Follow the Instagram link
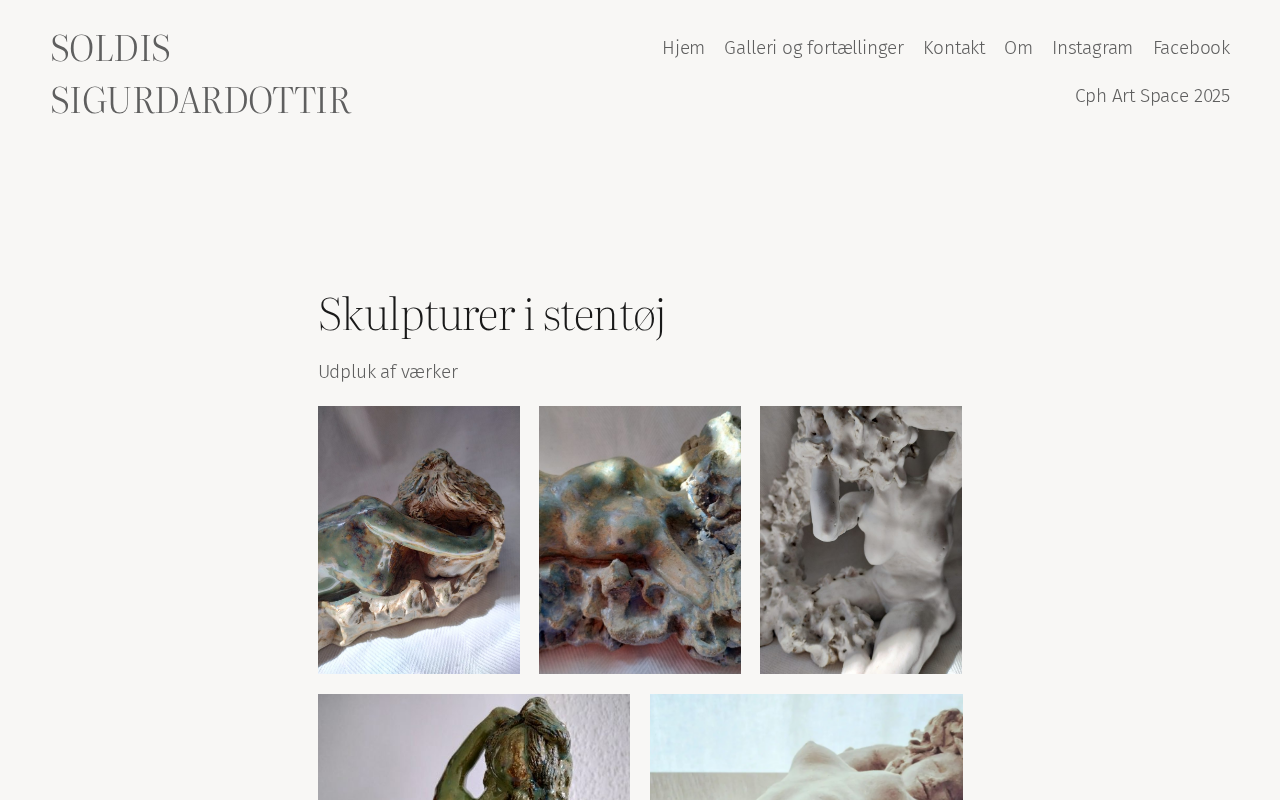This screenshot has width=1280, height=800. tap(1092, 48)
